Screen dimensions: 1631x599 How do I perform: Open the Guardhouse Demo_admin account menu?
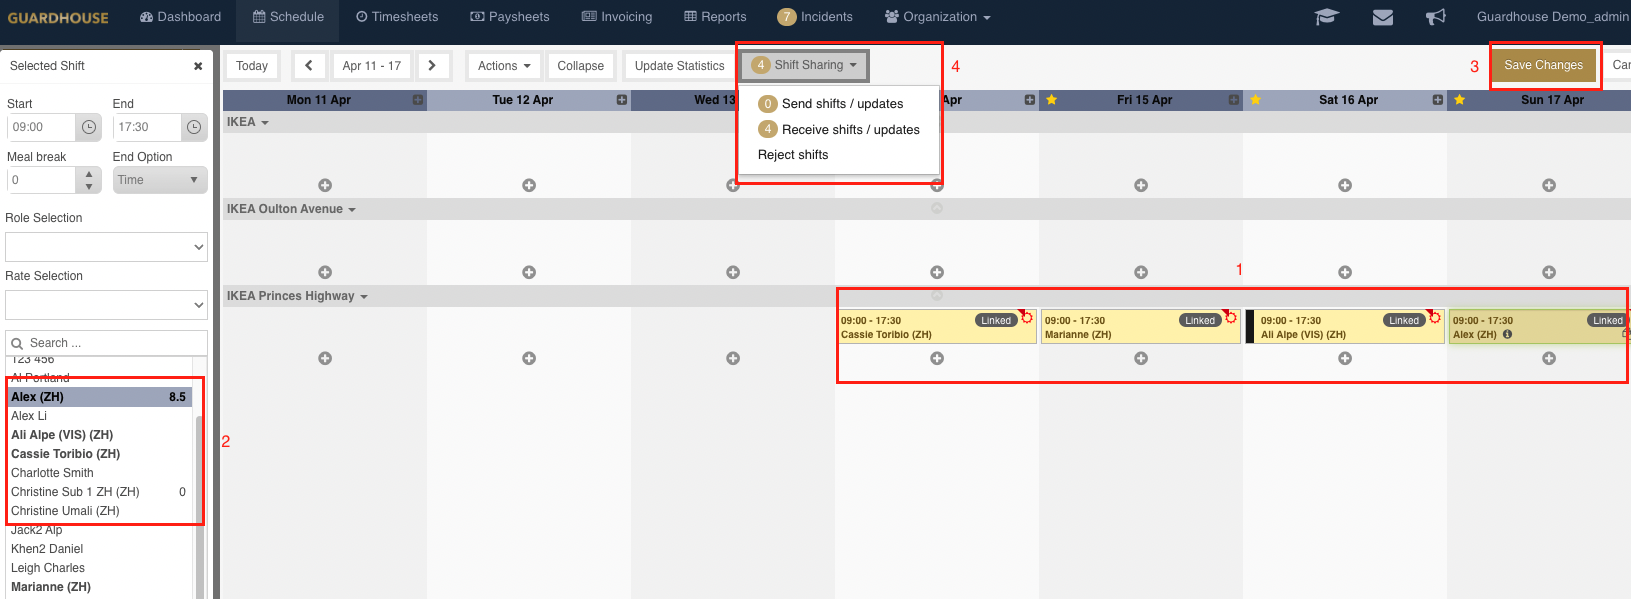click(x=1553, y=17)
